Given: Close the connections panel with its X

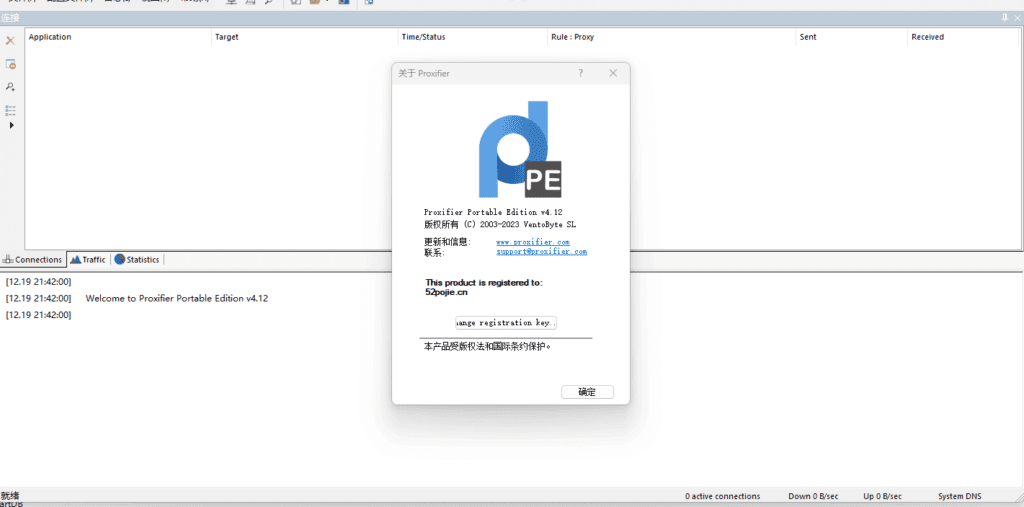Looking at the screenshot, I should coord(1016,18).
